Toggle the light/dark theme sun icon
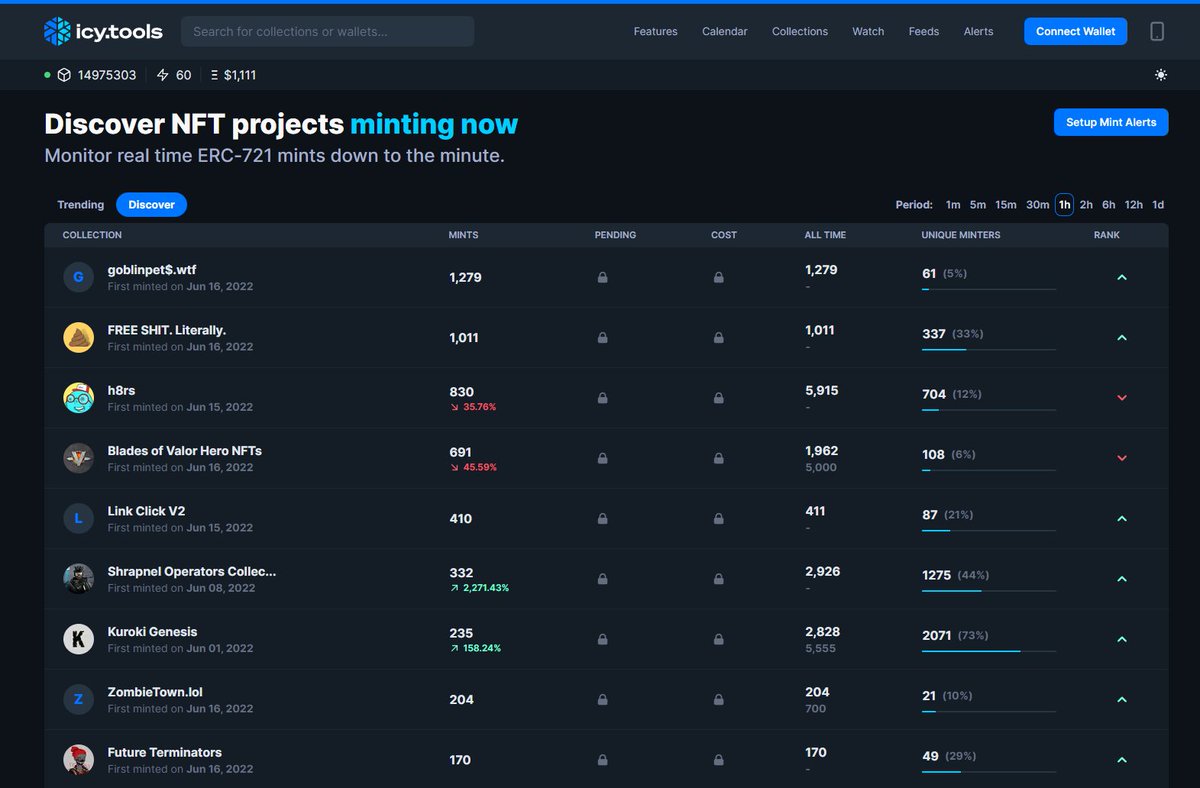Image resolution: width=1200 pixels, height=788 pixels. [x=1160, y=75]
